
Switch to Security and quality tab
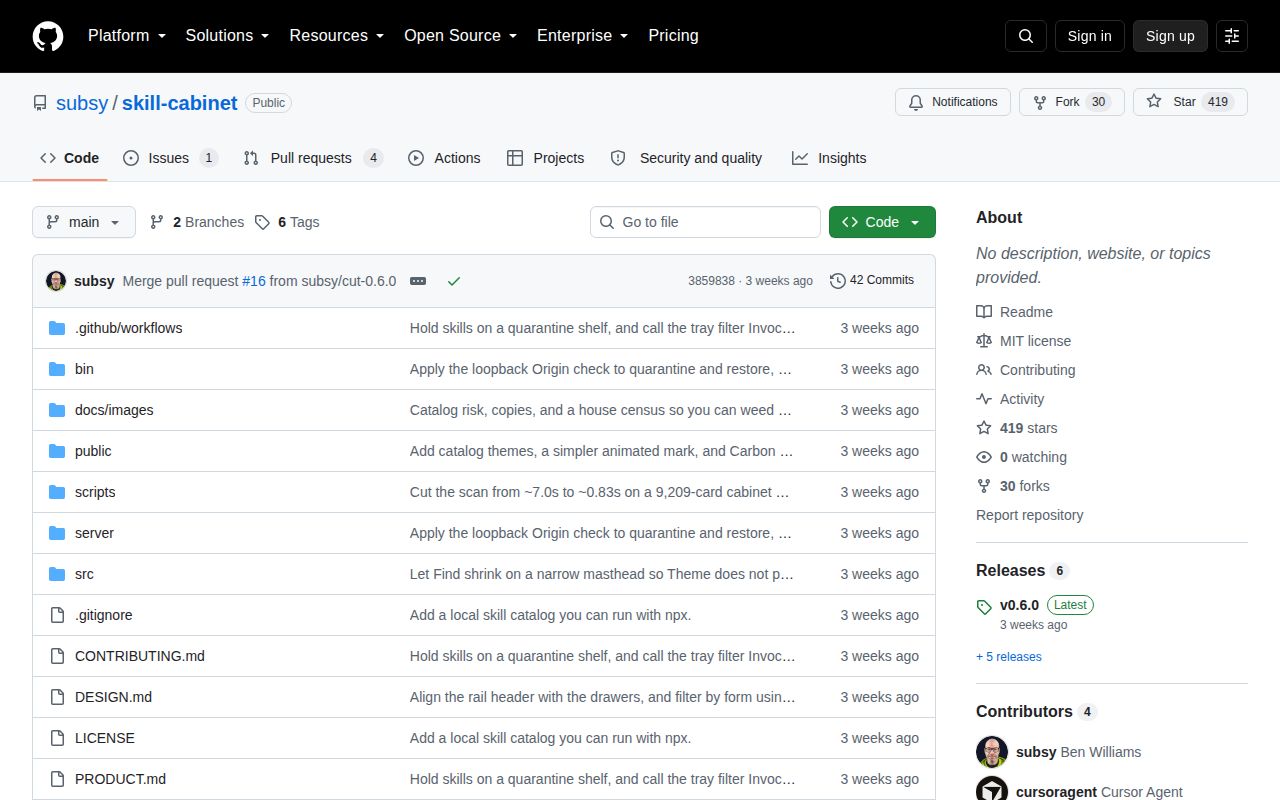[x=686, y=158]
